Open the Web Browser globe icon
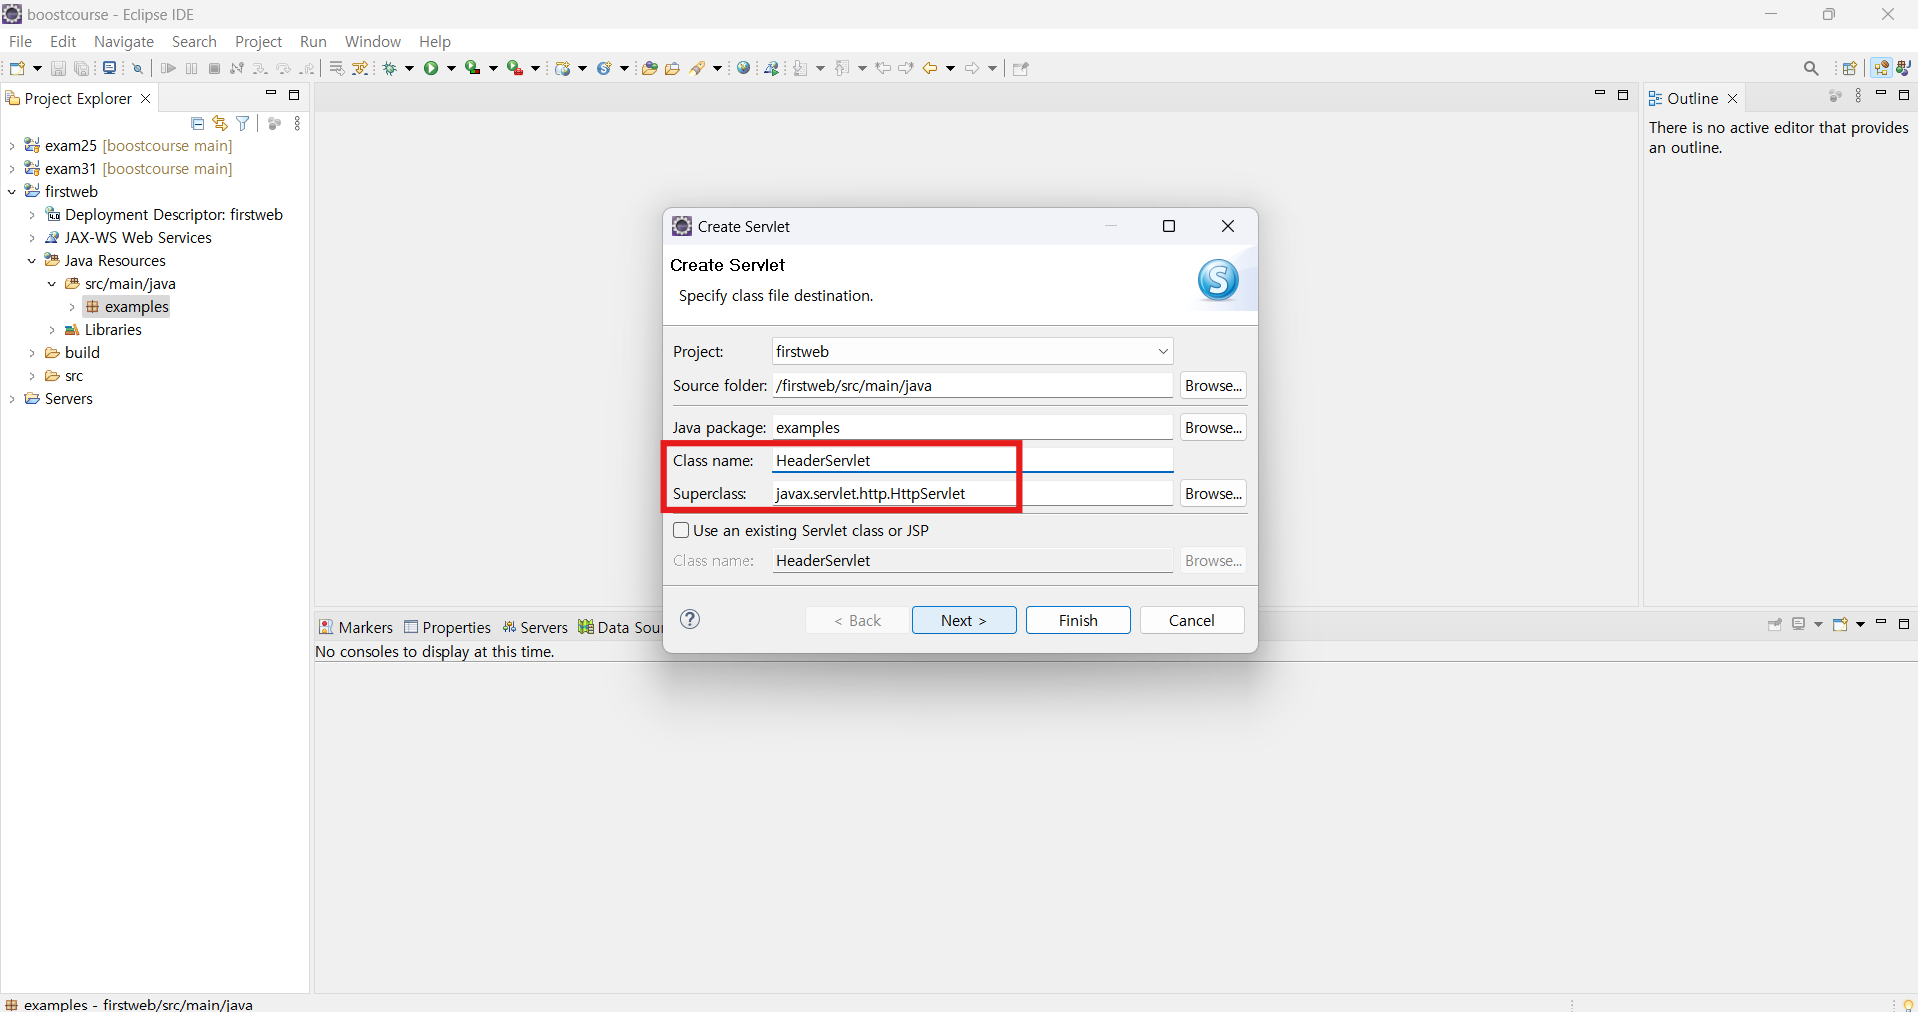1918x1012 pixels. (x=743, y=68)
